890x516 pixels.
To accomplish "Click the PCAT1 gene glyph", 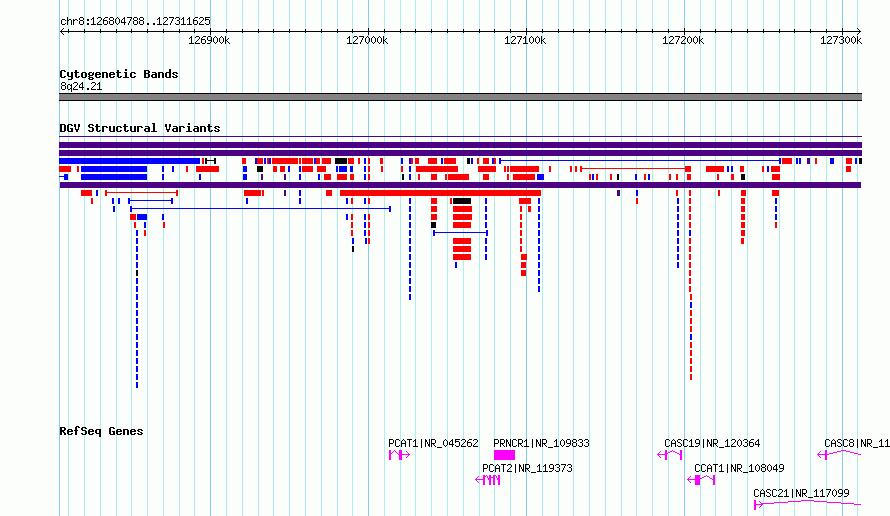I will click(x=399, y=455).
